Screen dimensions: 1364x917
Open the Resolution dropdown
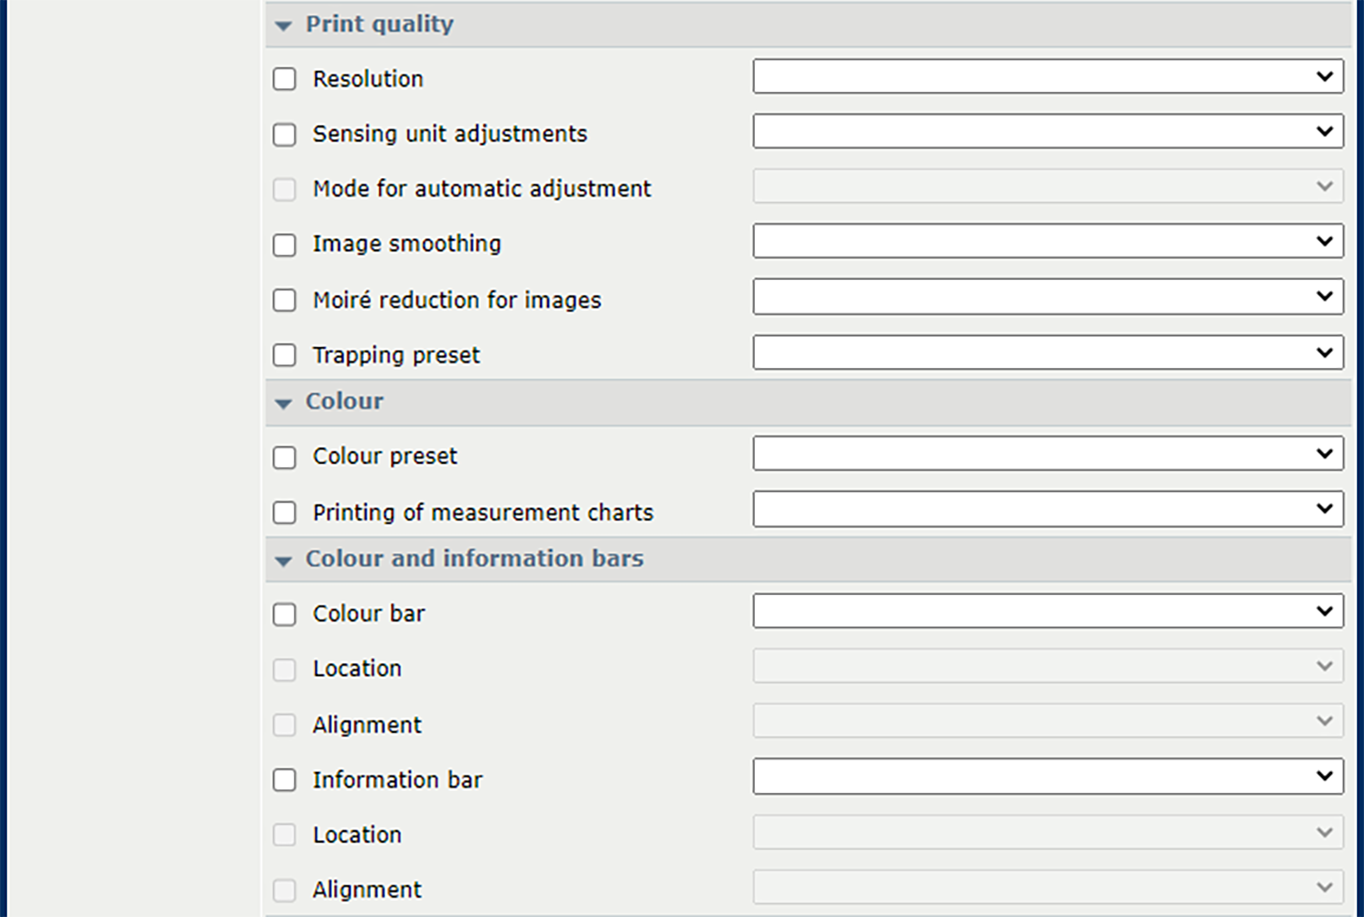coord(1047,77)
